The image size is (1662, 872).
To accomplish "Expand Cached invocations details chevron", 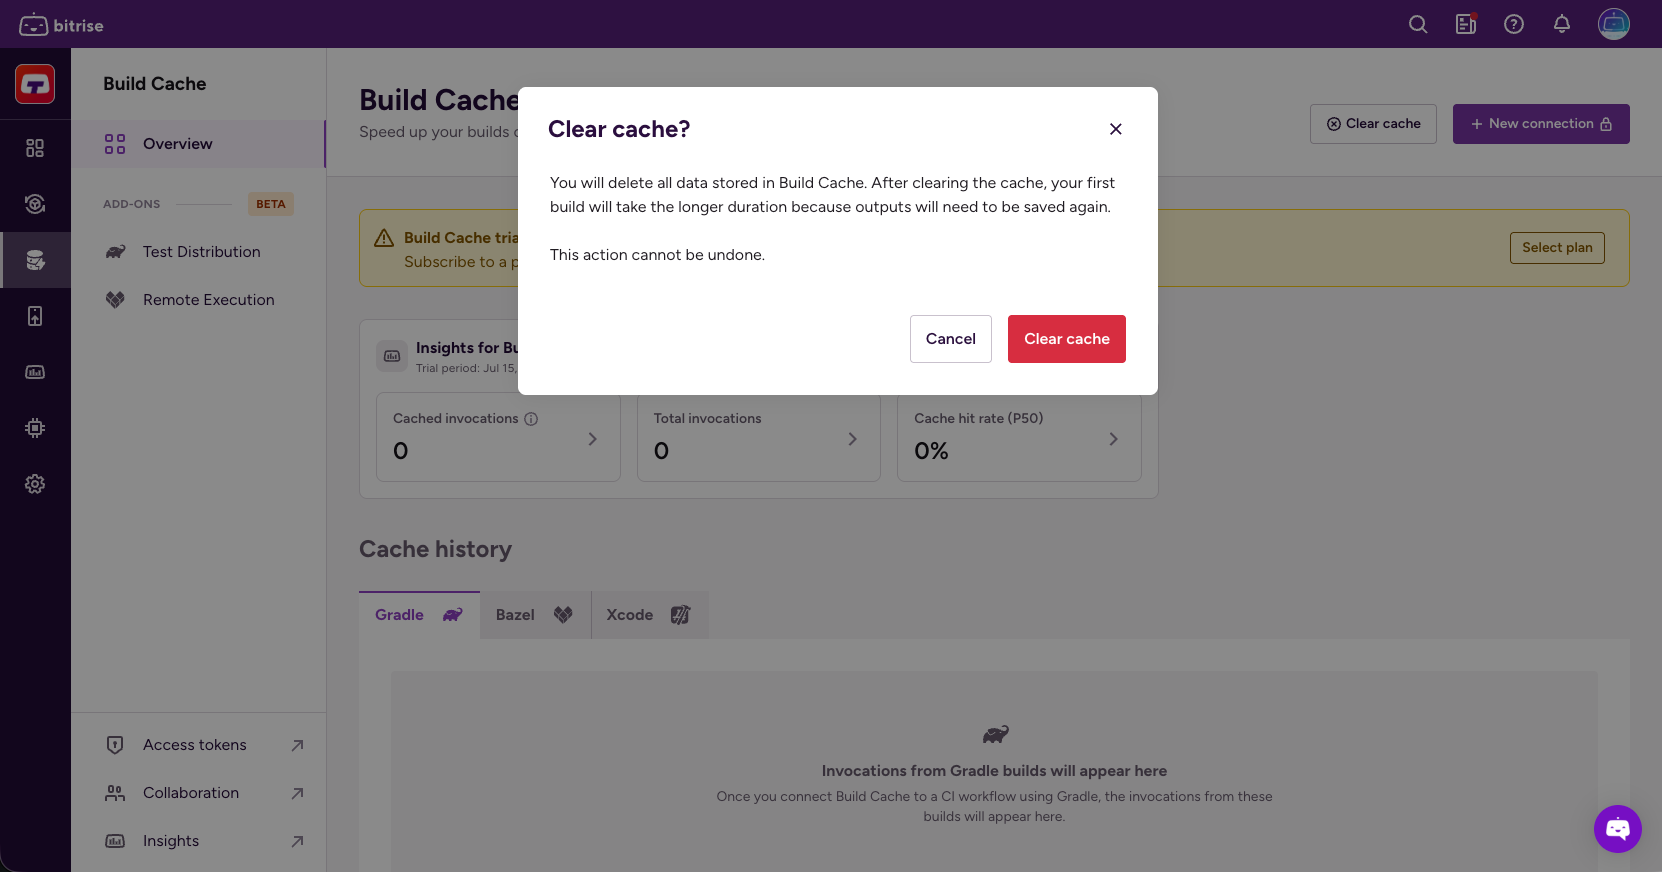I will [x=592, y=439].
